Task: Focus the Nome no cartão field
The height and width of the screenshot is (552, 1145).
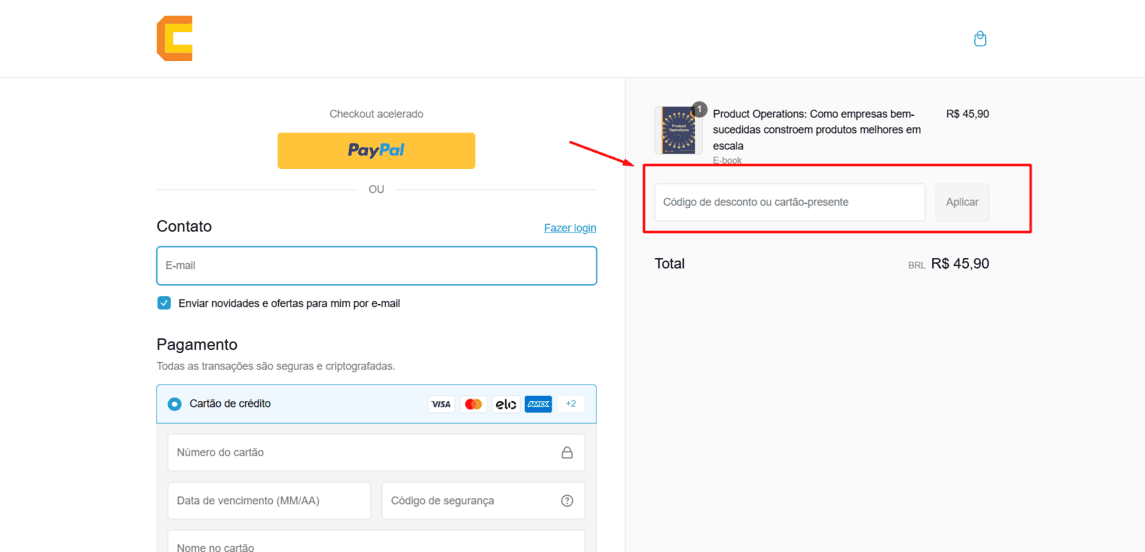Action: click(x=376, y=541)
